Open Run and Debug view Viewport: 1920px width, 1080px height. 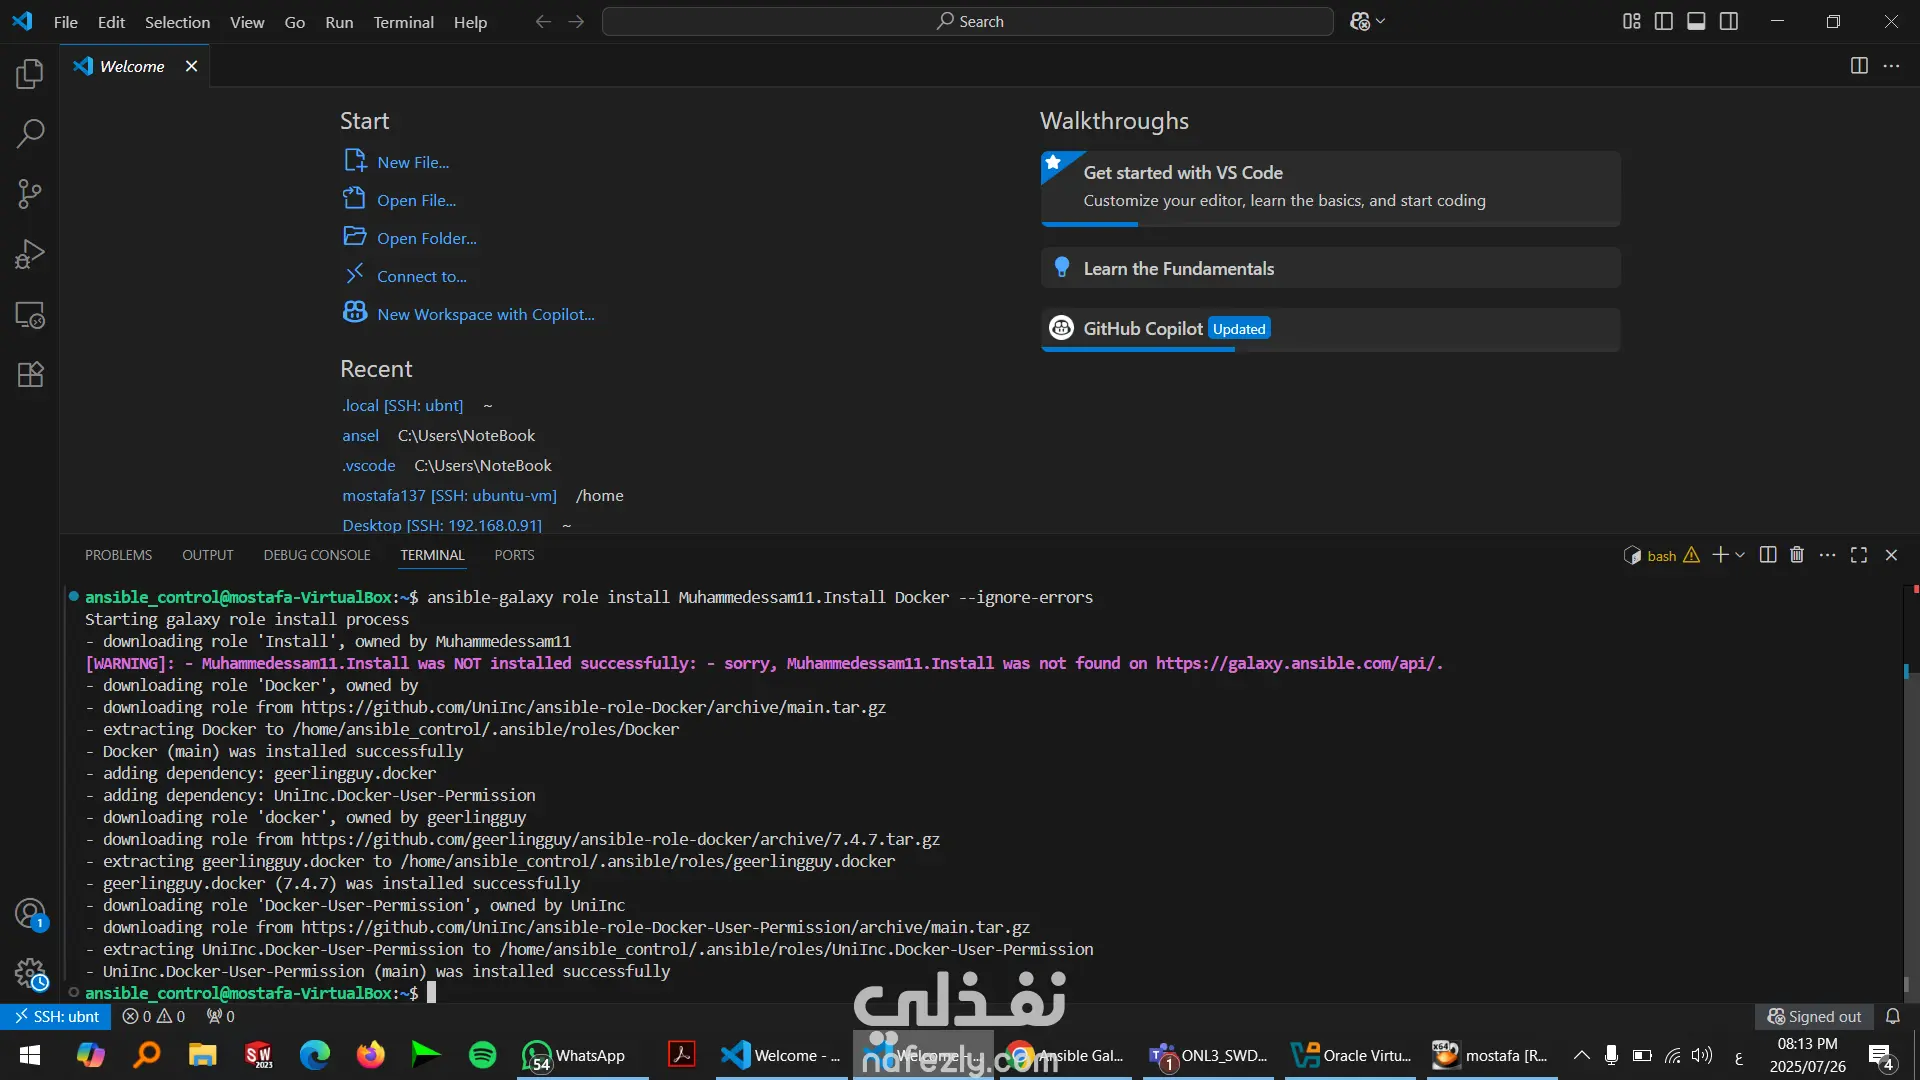tap(30, 254)
